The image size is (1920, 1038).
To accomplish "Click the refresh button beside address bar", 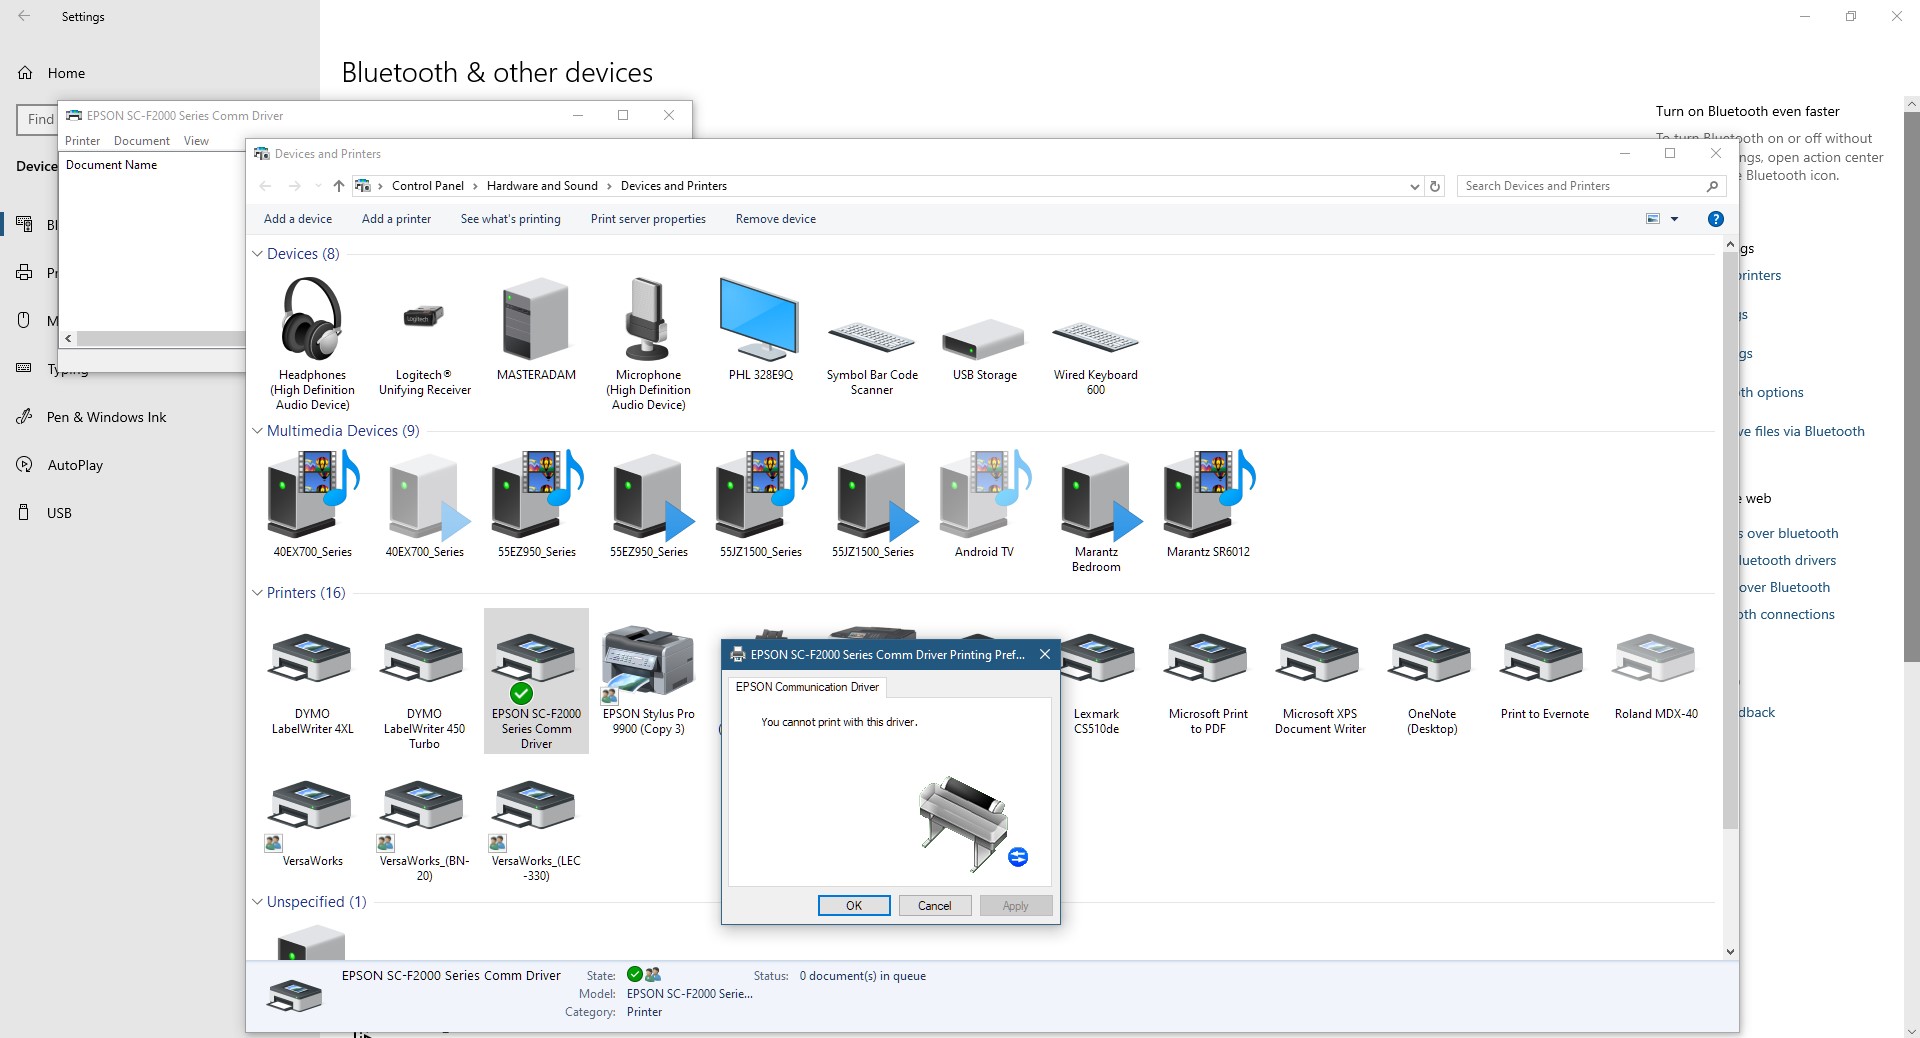I will 1435,186.
